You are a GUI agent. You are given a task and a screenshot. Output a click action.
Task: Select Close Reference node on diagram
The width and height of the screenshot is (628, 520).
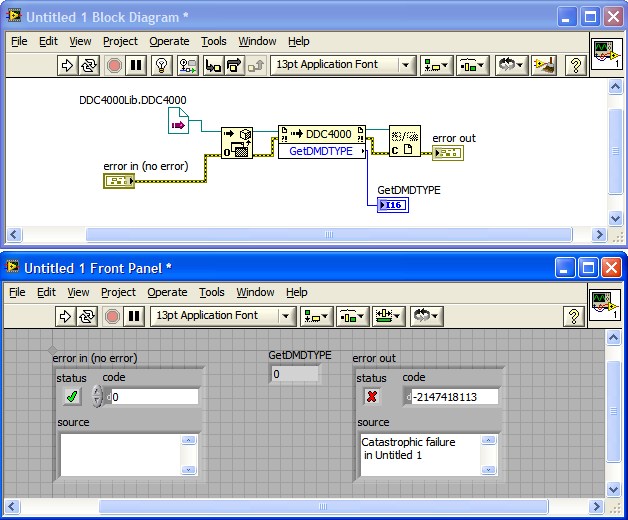coord(405,141)
